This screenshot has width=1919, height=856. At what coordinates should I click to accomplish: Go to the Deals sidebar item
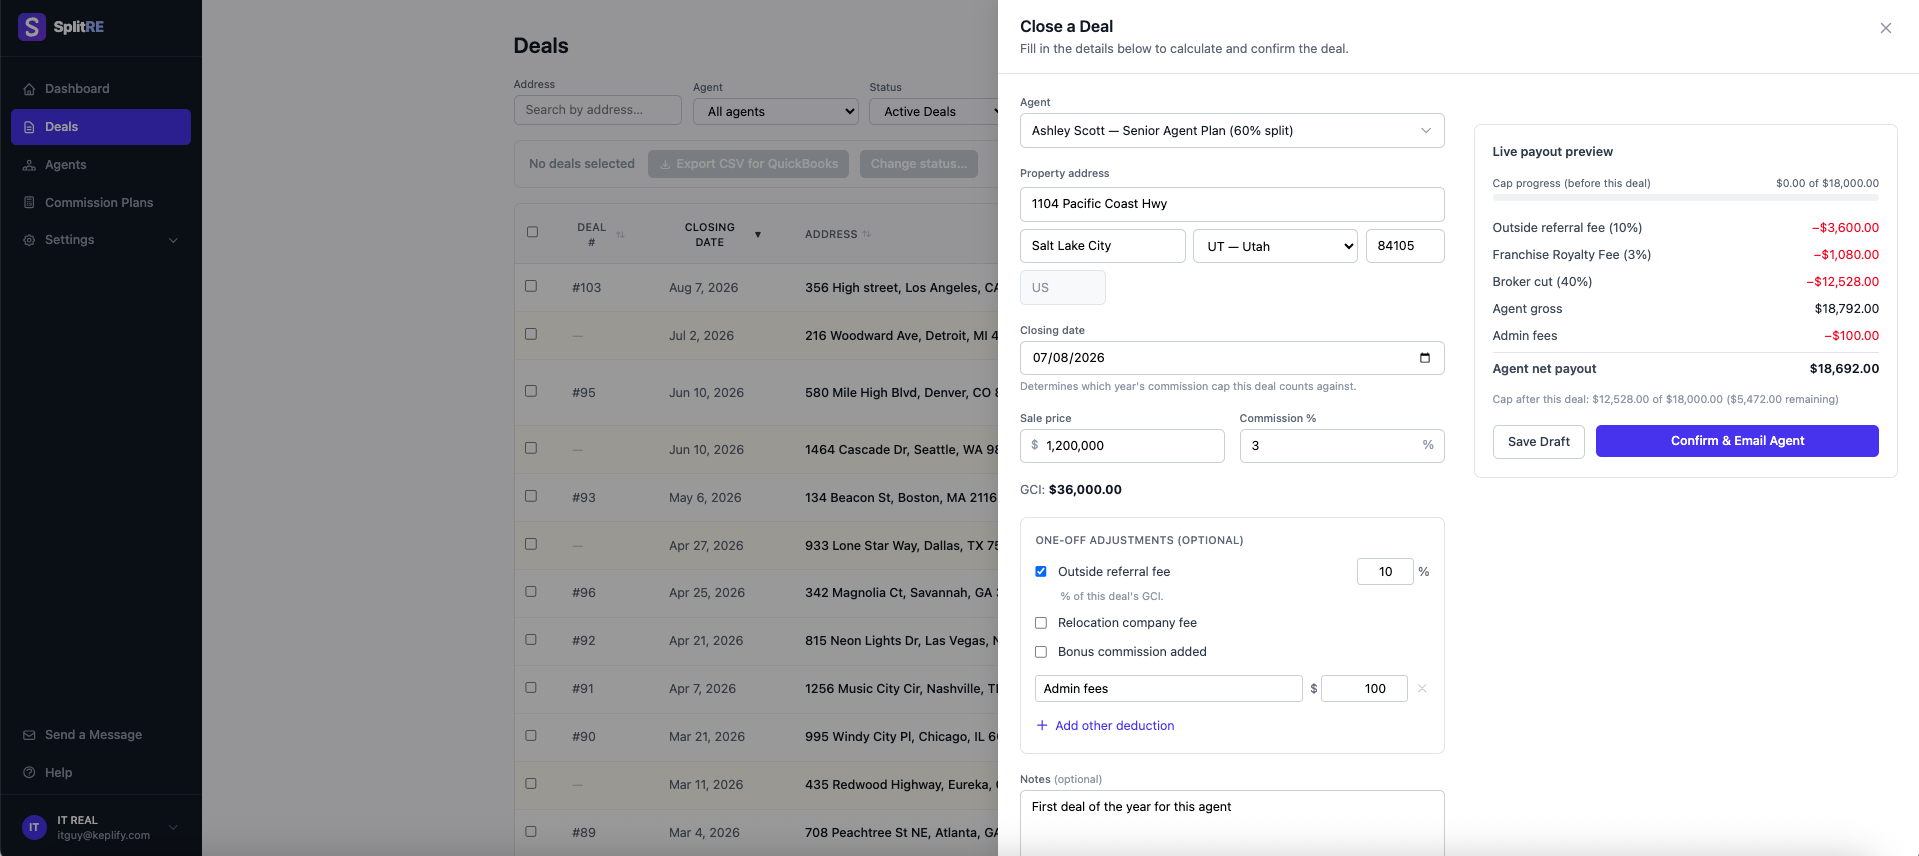click(x=100, y=127)
